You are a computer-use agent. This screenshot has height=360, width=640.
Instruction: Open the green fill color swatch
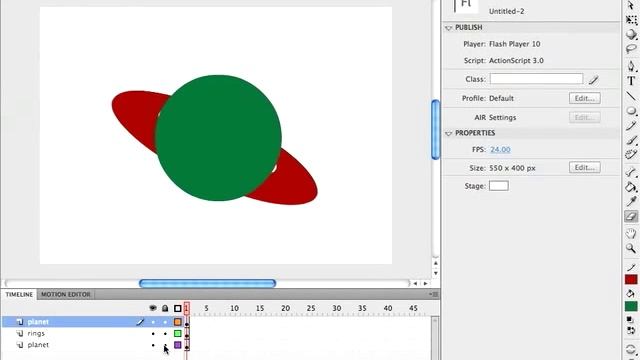pos(631,306)
